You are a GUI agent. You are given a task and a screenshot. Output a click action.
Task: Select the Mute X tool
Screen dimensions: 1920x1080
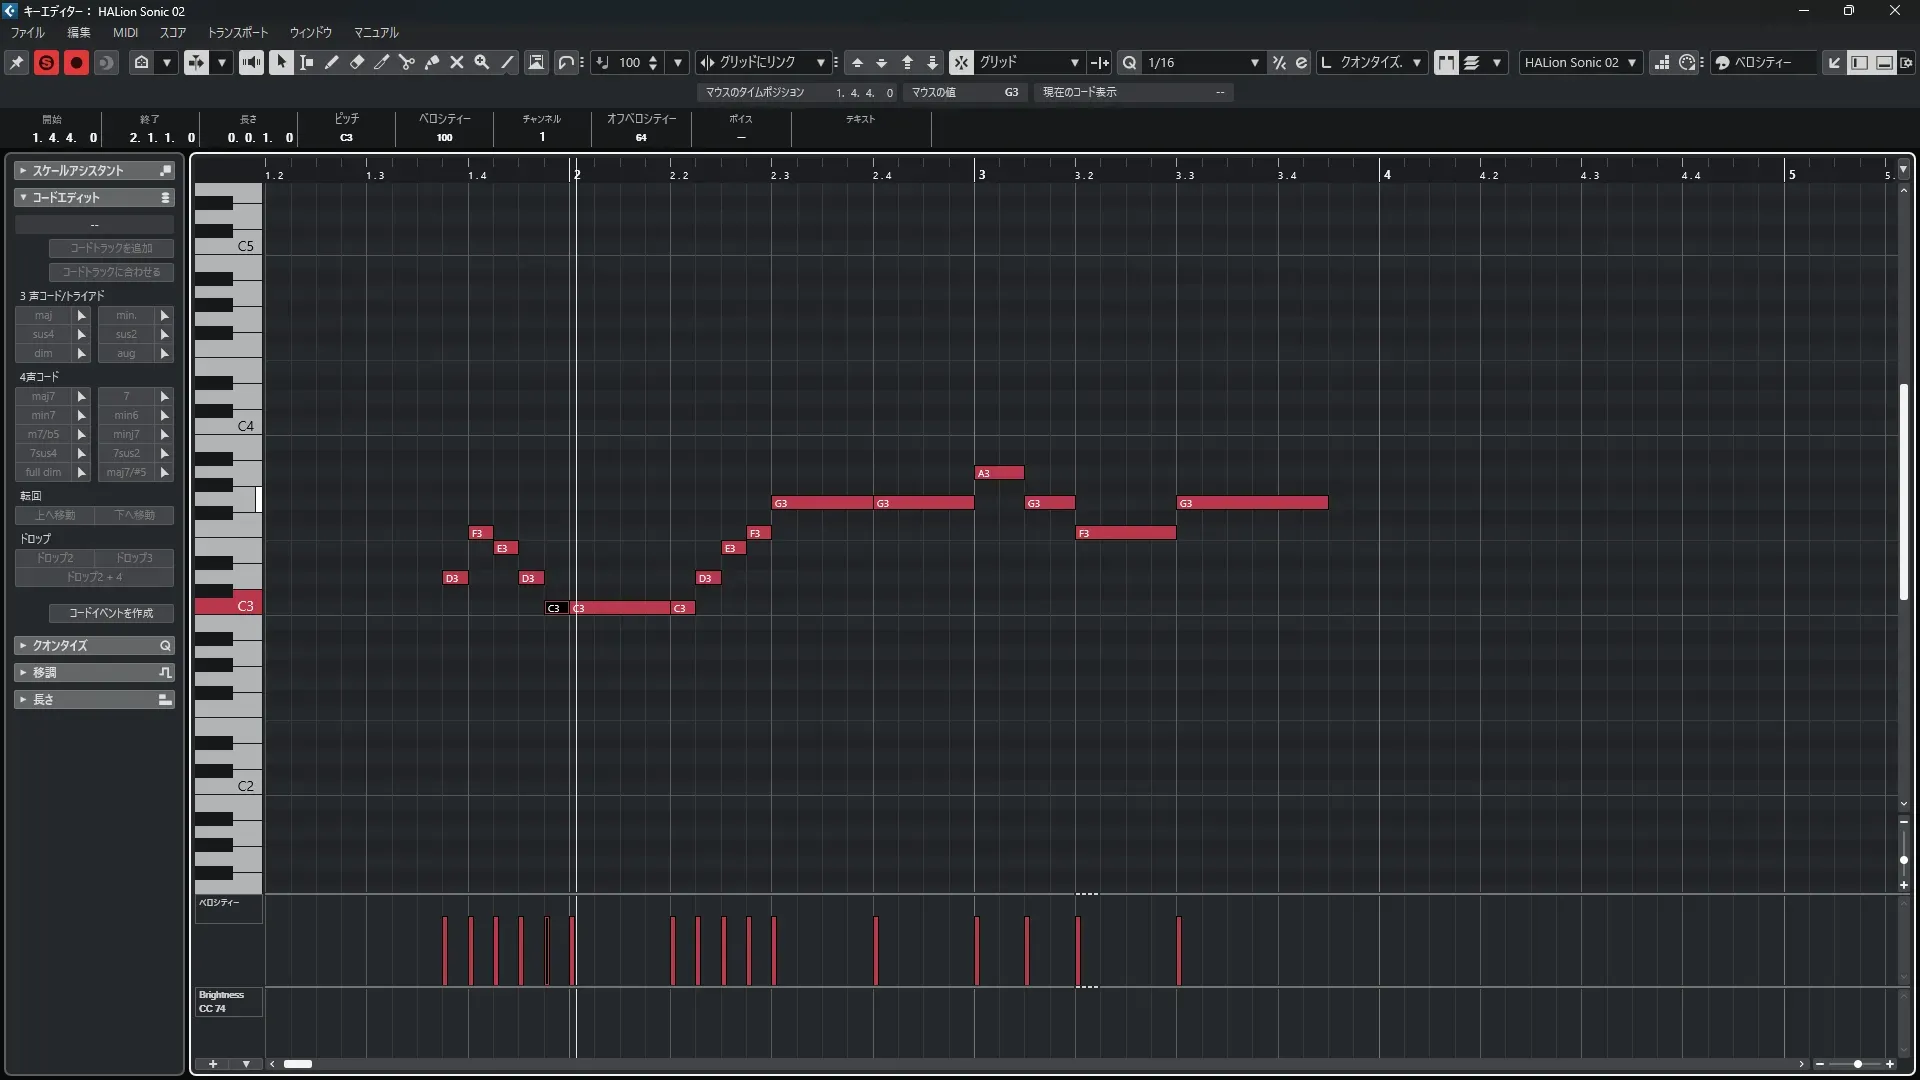457,62
